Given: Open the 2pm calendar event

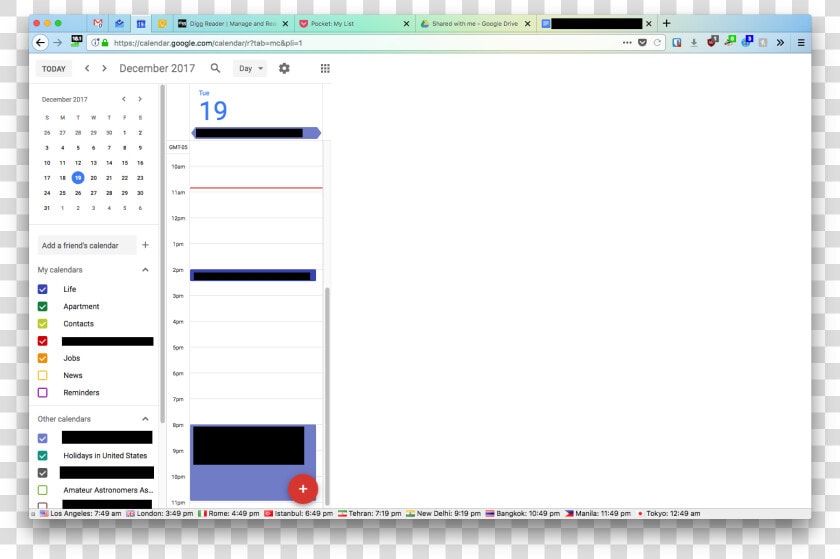Looking at the screenshot, I should (x=253, y=275).
